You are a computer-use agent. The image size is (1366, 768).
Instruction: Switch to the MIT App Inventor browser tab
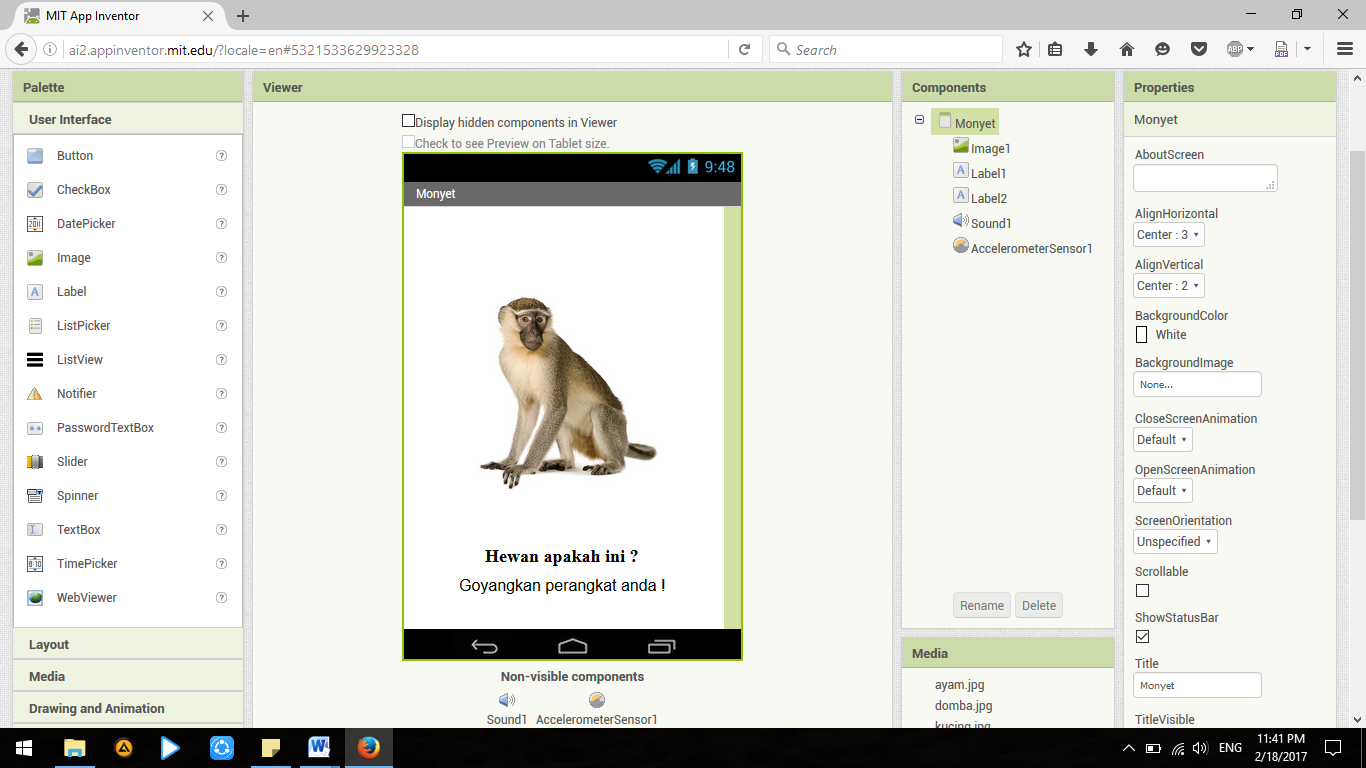click(x=120, y=16)
